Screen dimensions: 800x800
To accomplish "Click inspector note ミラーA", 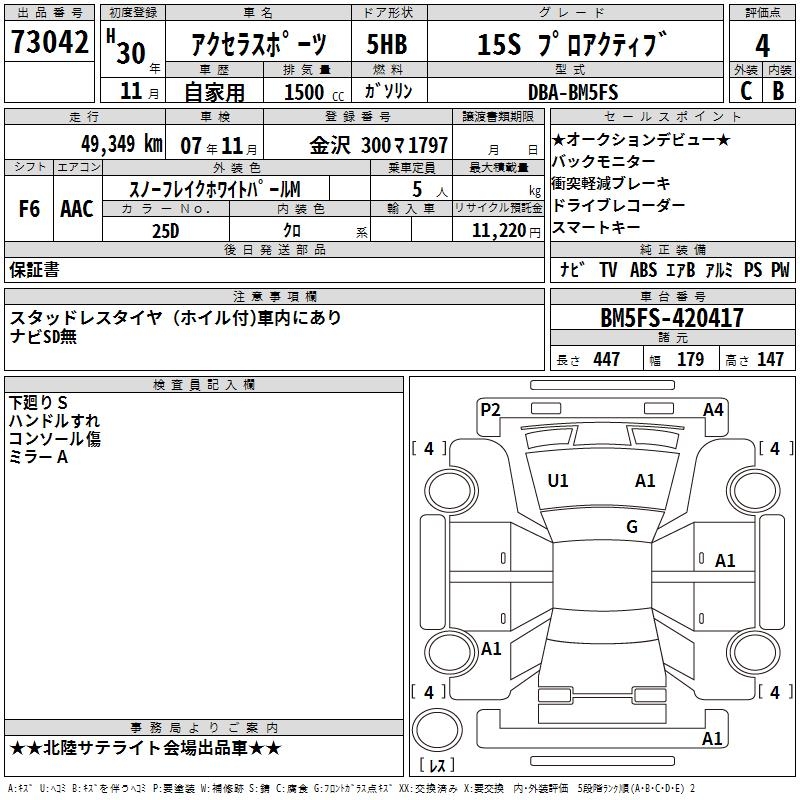I will point(38,457).
